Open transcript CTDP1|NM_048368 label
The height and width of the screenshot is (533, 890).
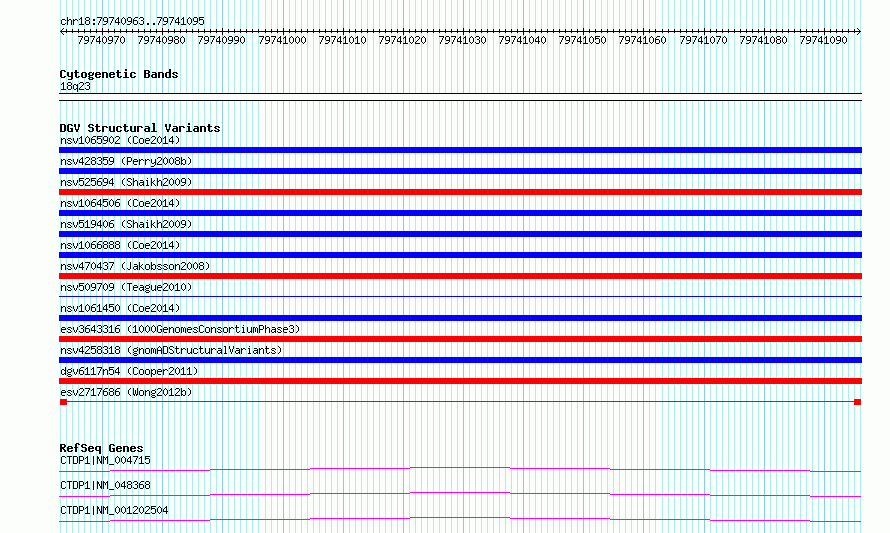point(105,485)
